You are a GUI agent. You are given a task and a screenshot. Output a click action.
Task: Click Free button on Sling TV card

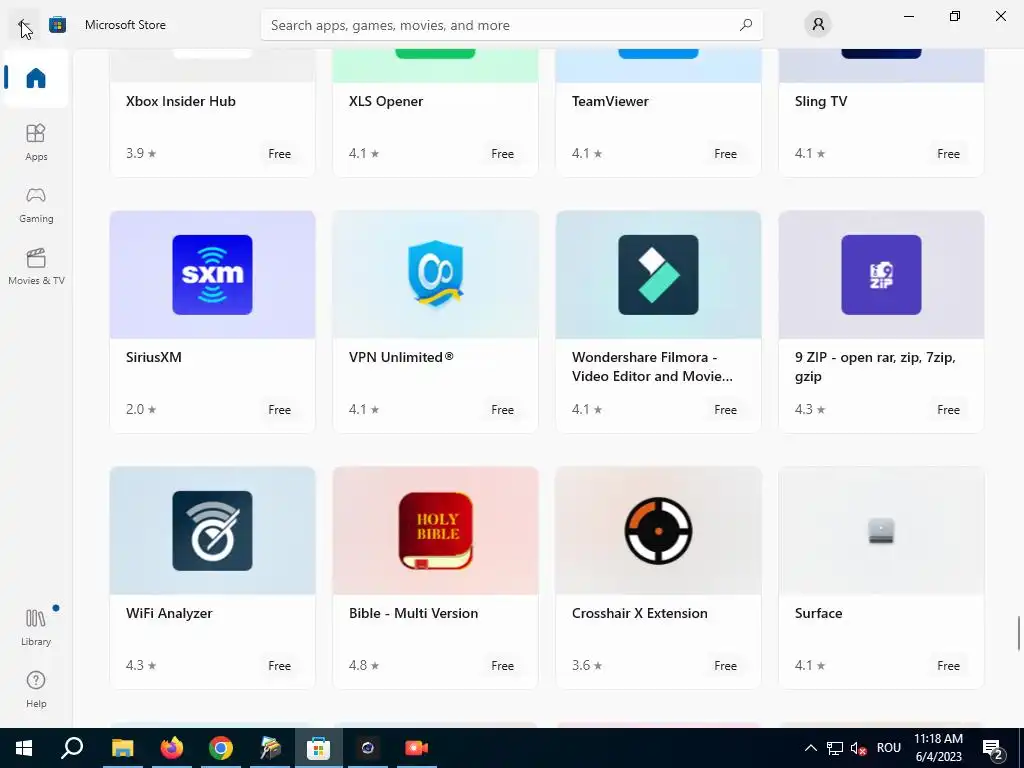coord(948,153)
